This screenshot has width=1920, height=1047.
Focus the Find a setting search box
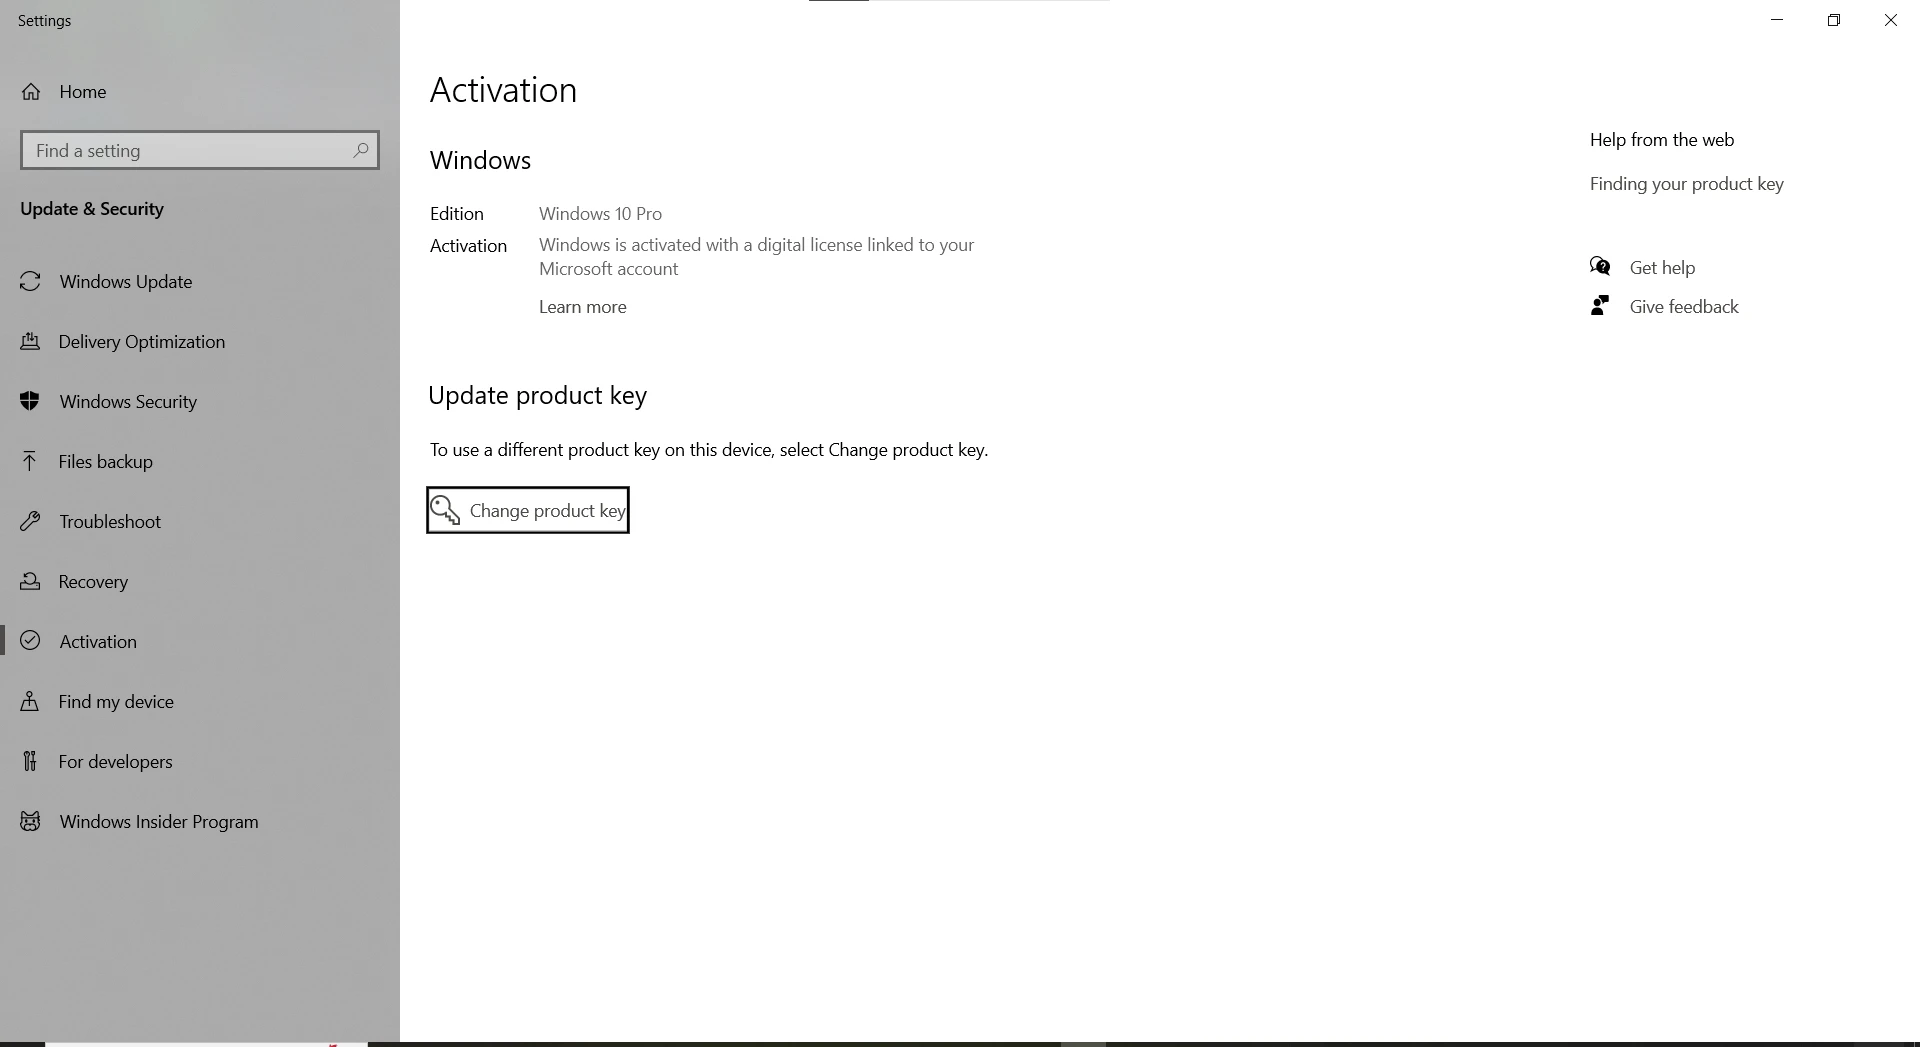pyautogui.click(x=200, y=150)
